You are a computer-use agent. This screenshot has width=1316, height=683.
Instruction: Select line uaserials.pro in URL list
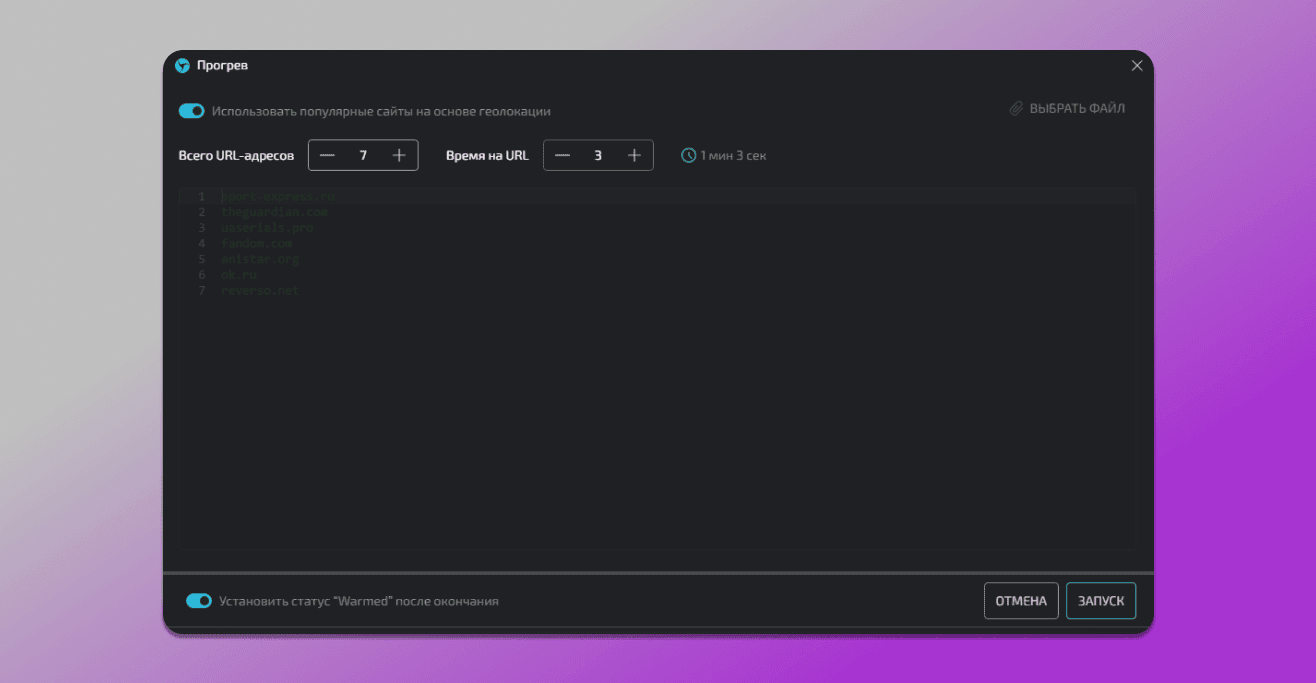(267, 228)
